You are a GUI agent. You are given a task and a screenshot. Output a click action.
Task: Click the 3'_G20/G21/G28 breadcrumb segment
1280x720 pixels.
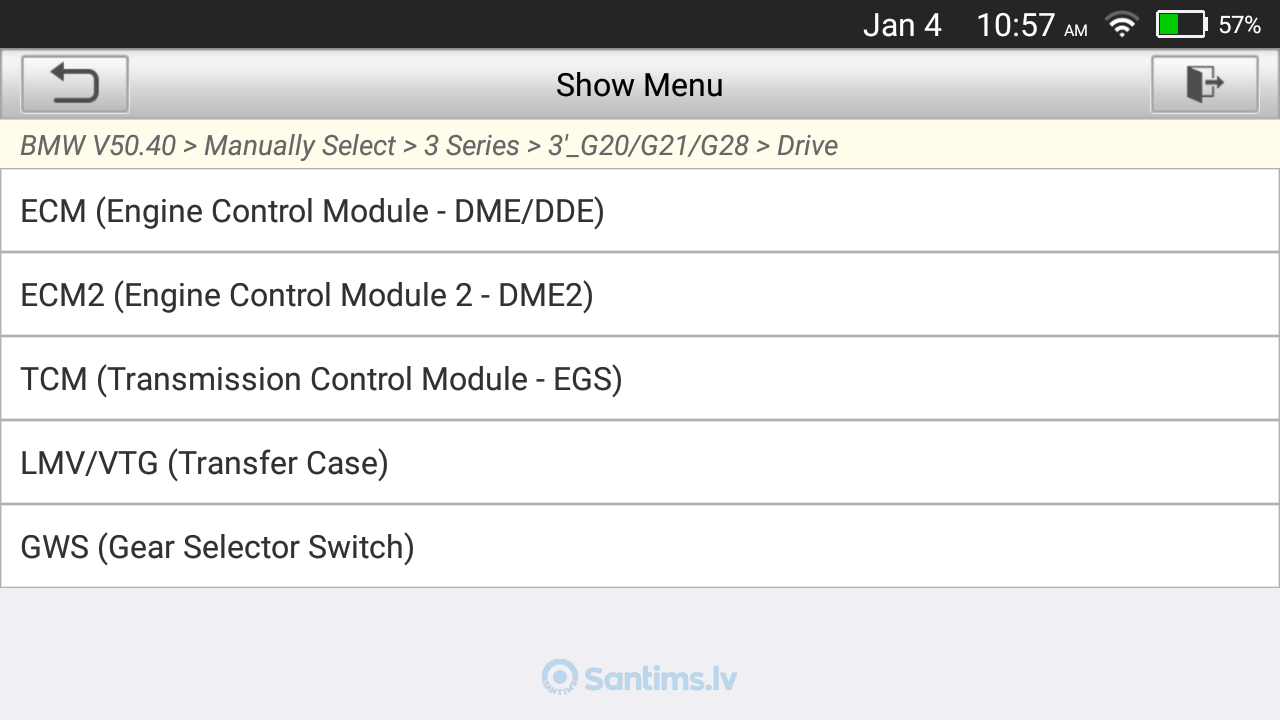click(x=648, y=146)
